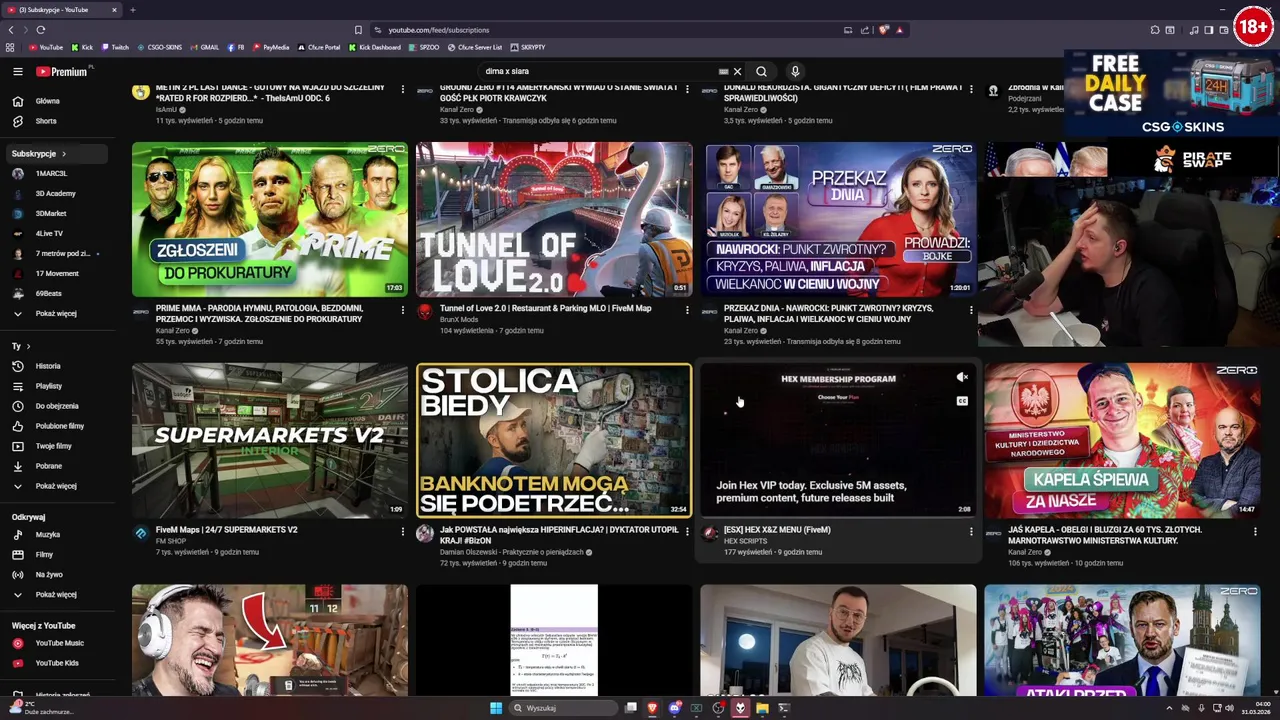Open options menu for HEX X&Z MENU video
The height and width of the screenshot is (720, 1280).
tap(971, 531)
